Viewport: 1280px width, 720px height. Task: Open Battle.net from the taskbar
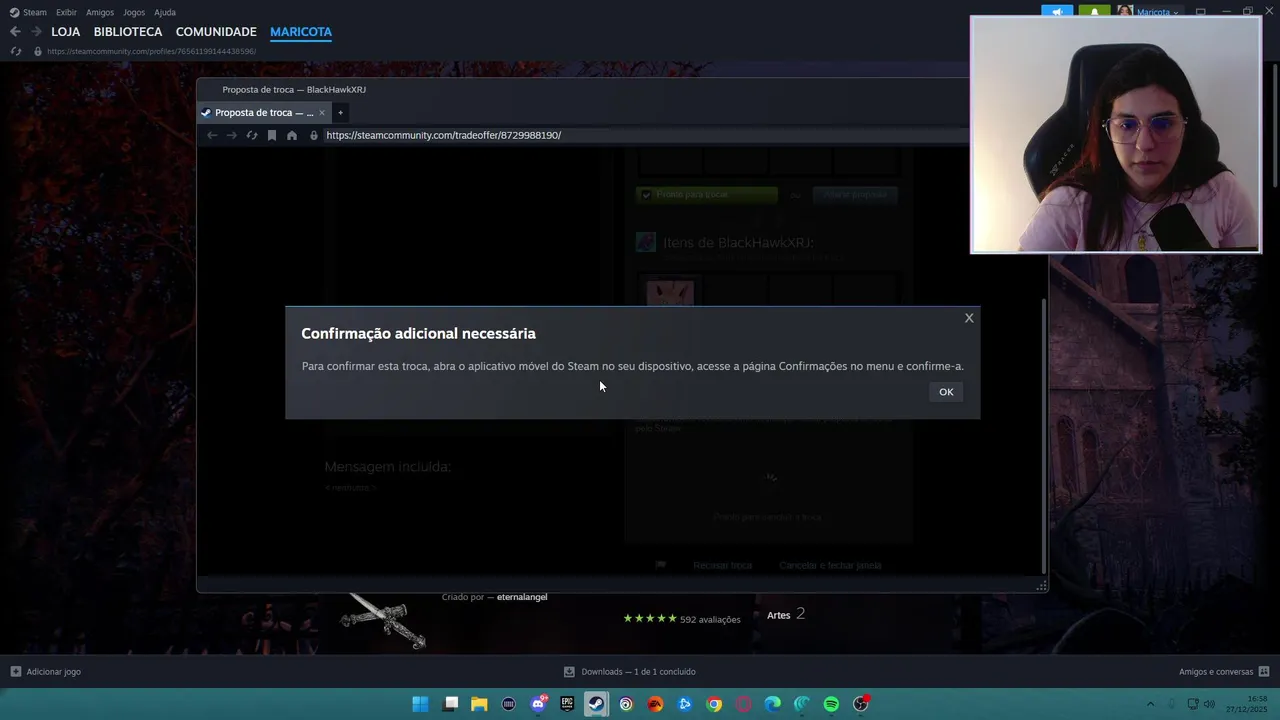(x=685, y=704)
